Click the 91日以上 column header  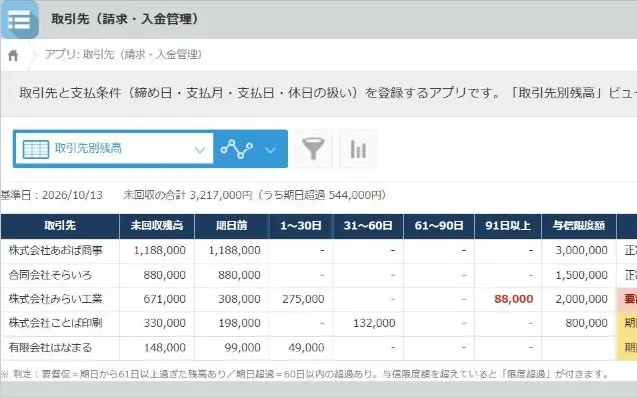508,226
